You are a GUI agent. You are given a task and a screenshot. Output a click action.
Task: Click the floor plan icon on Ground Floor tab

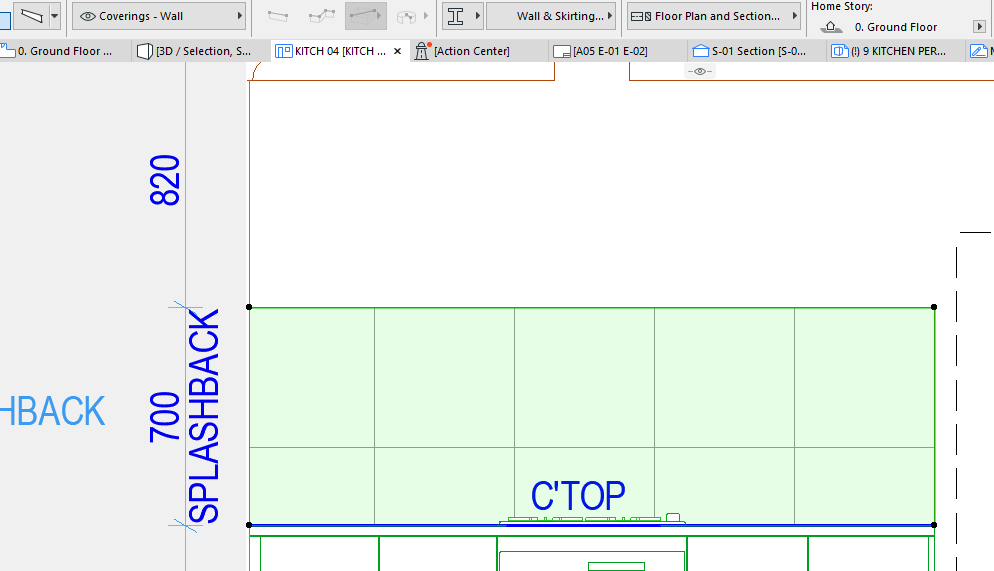pos(8,51)
